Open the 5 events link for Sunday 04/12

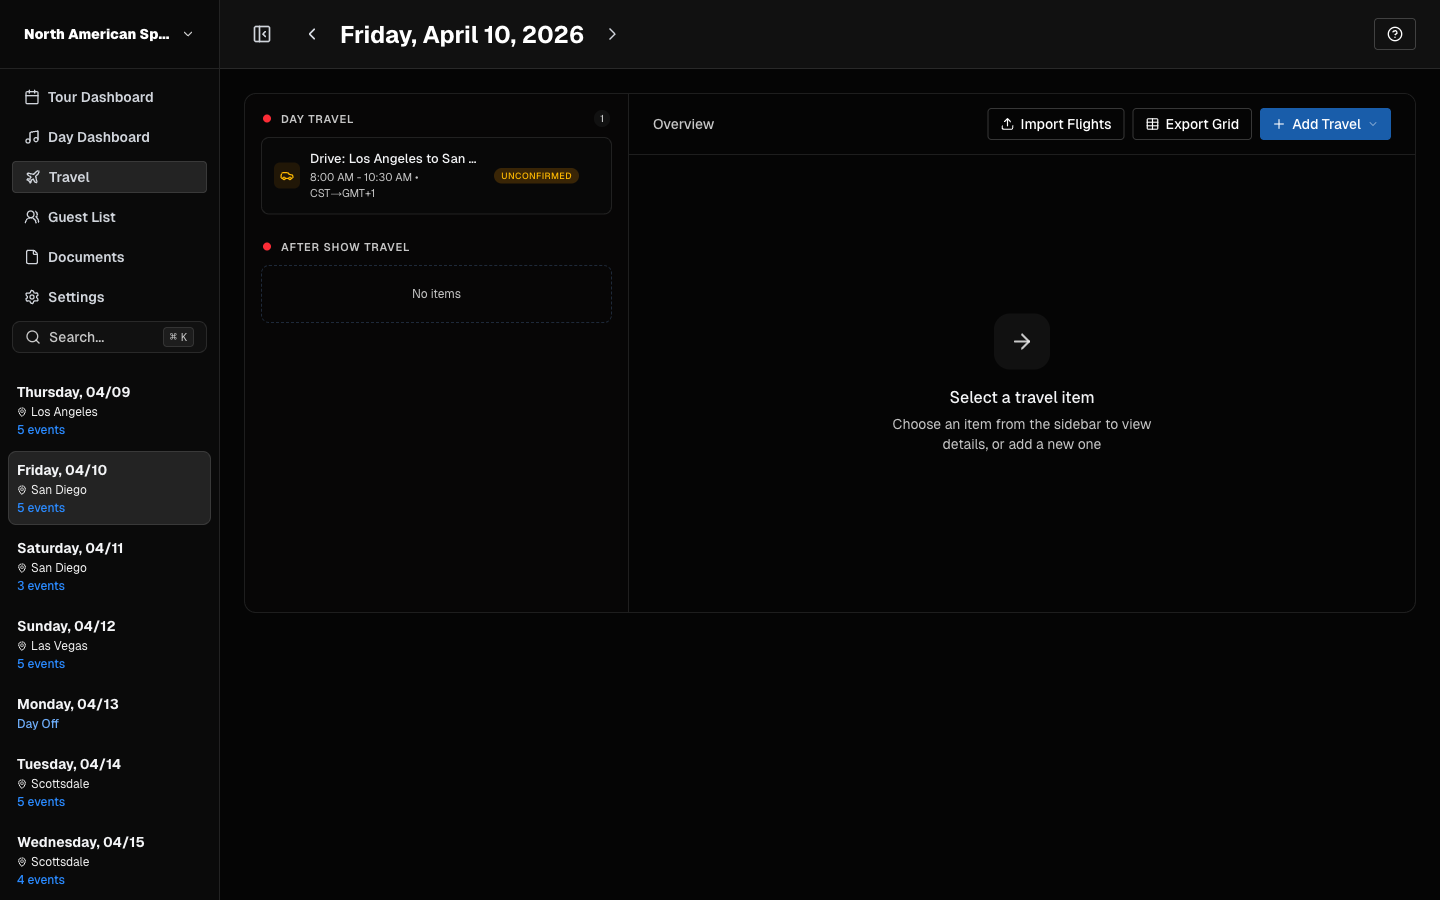tap(40, 663)
